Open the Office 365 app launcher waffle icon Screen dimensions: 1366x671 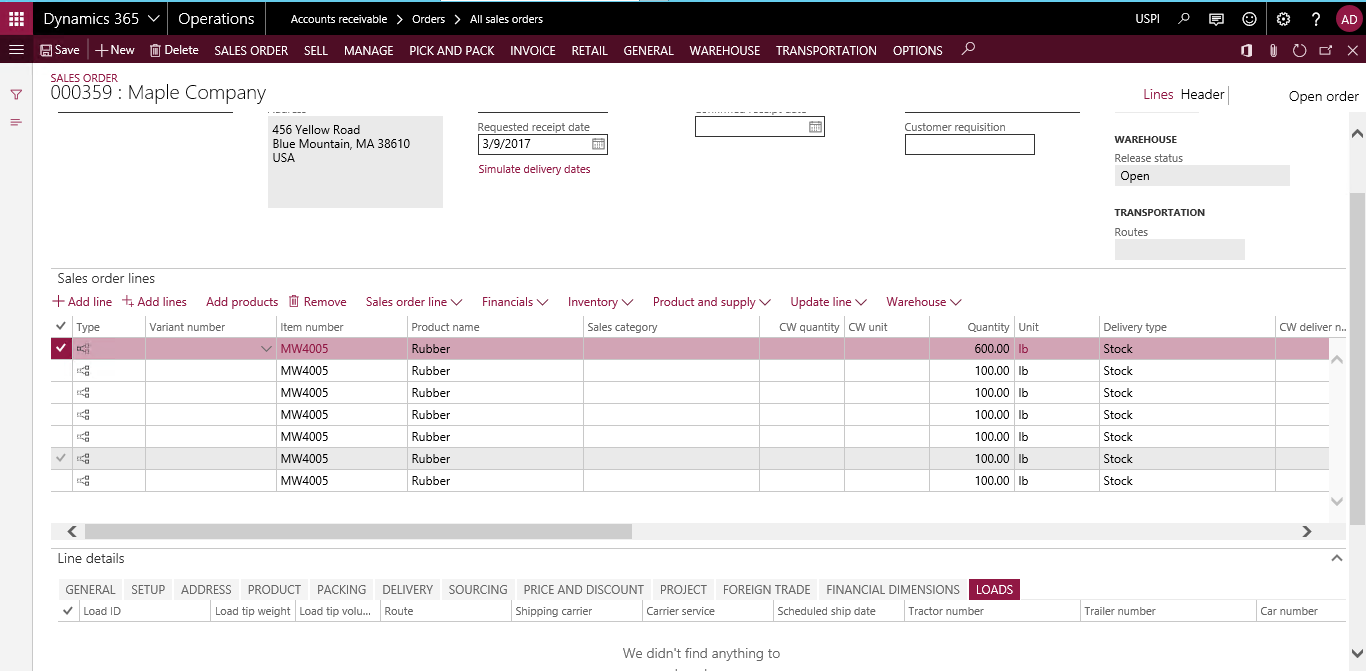click(x=15, y=18)
